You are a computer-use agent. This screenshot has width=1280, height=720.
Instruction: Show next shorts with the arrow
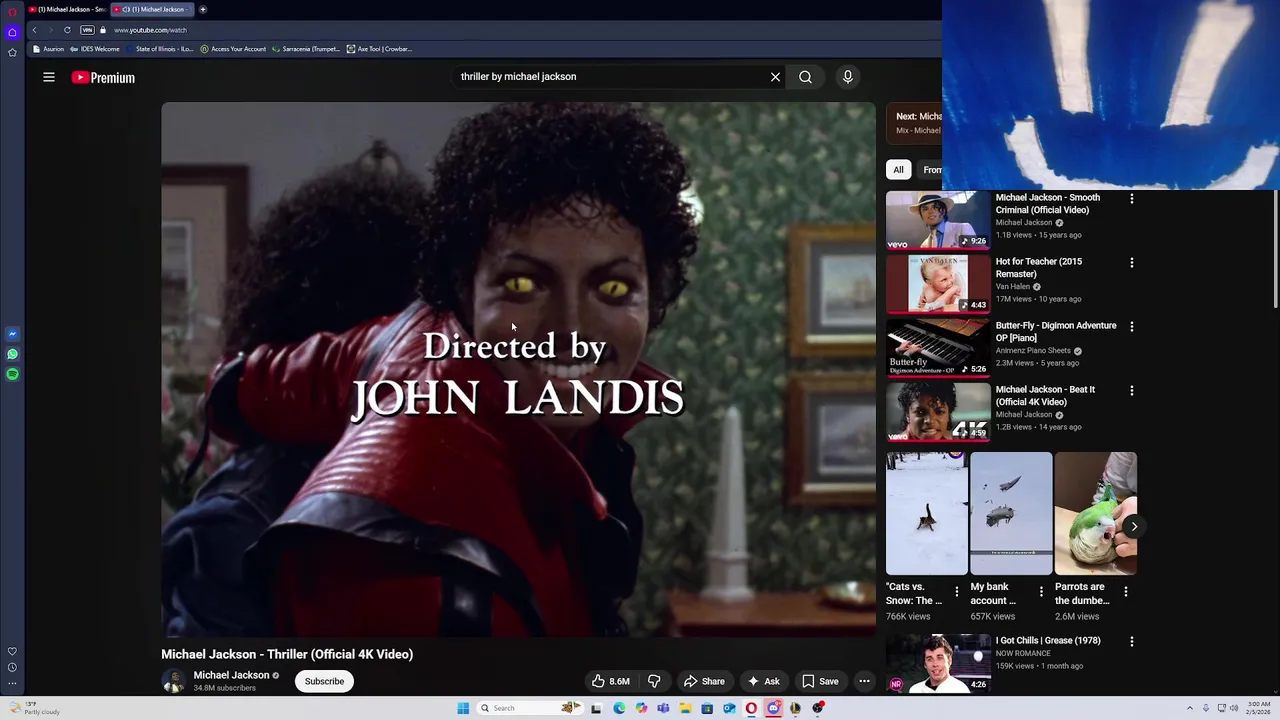1134,526
